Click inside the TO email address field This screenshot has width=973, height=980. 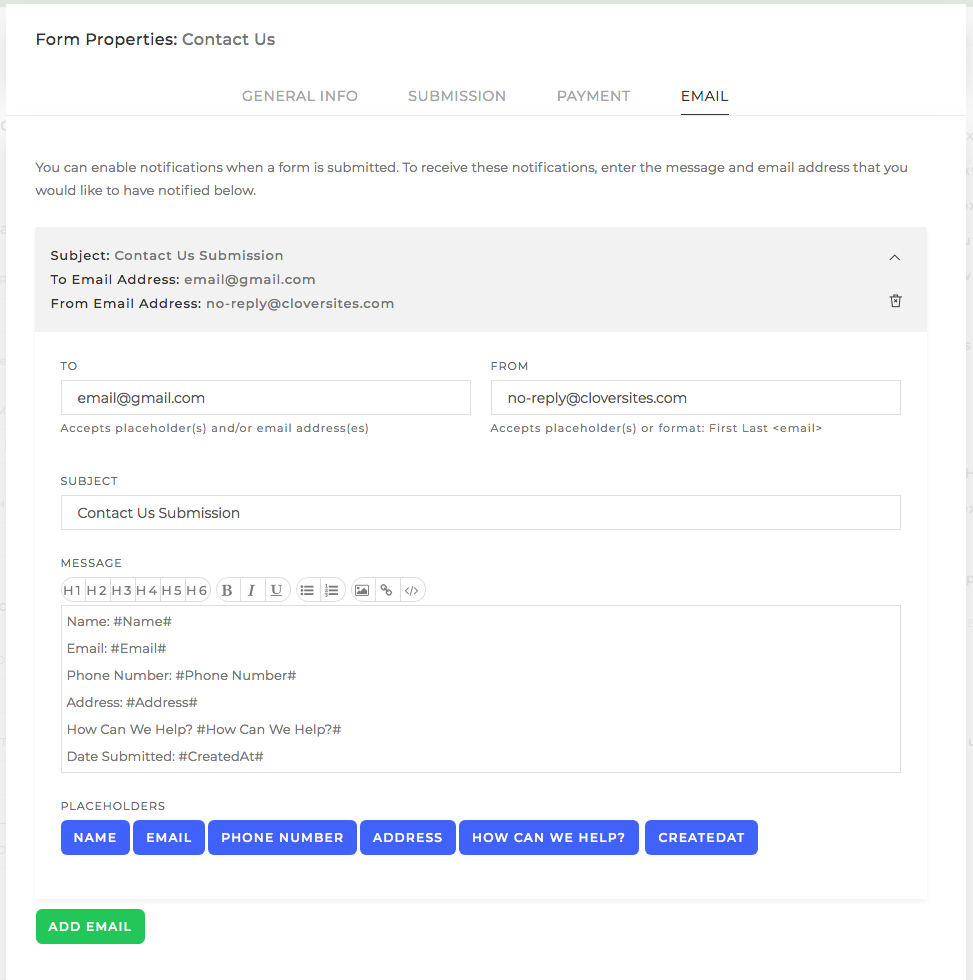265,397
